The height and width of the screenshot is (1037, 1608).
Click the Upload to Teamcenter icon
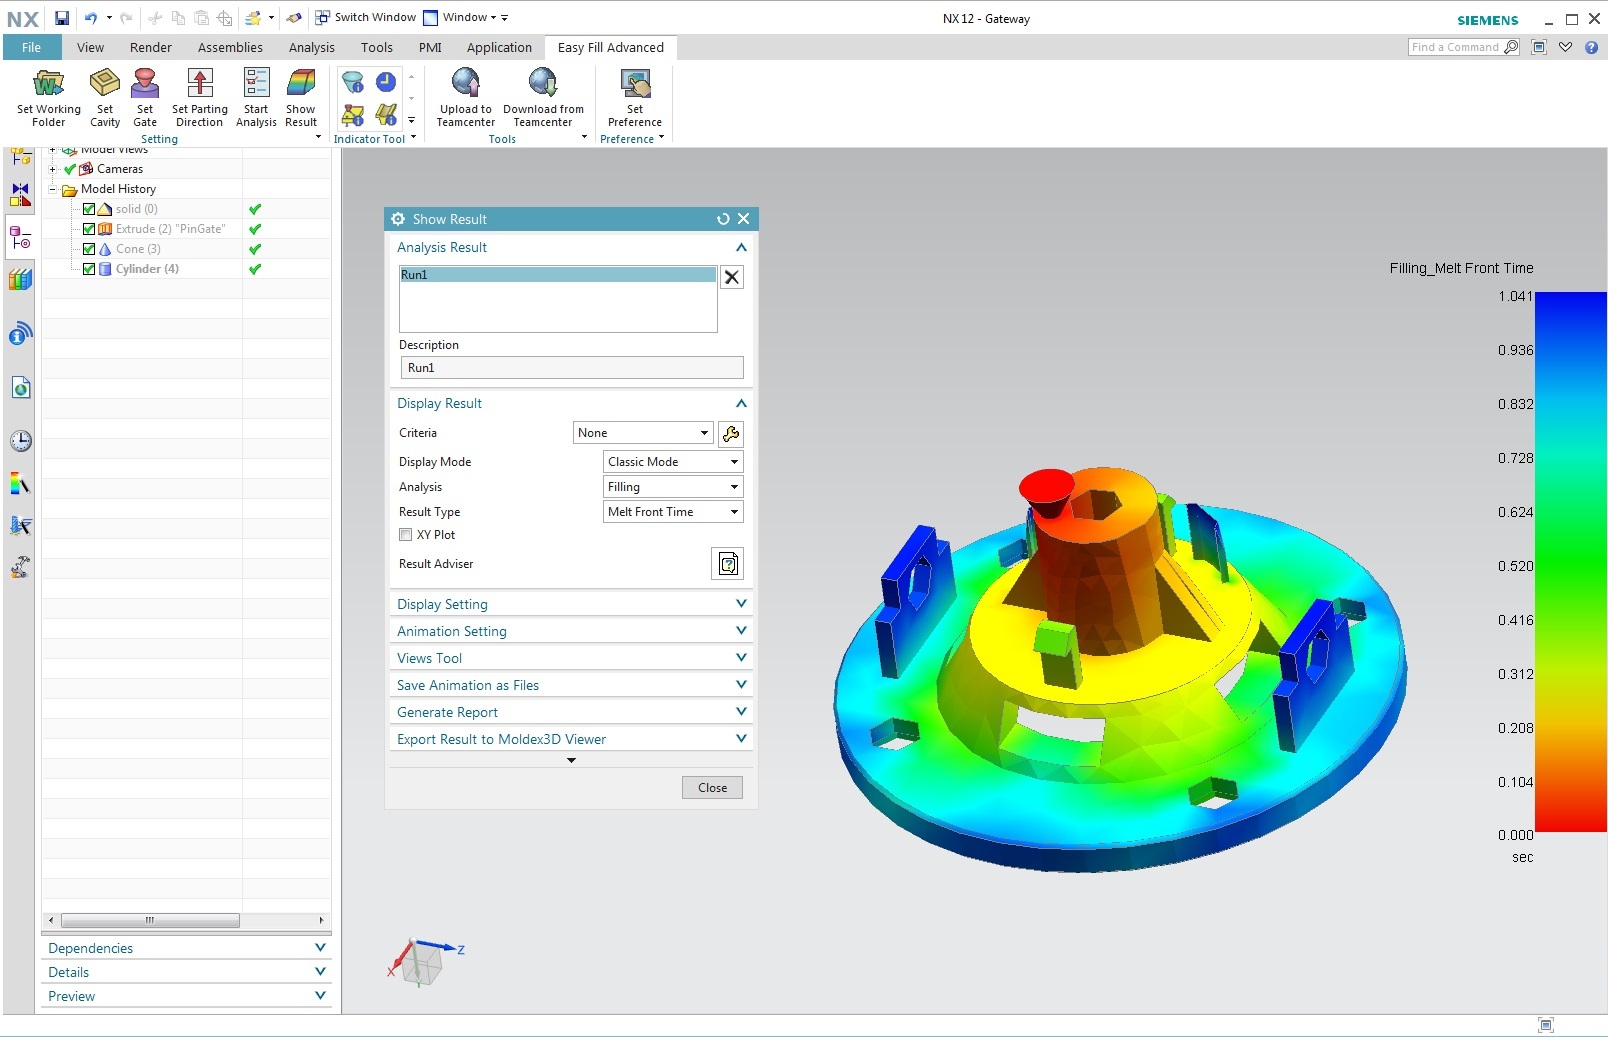[466, 97]
